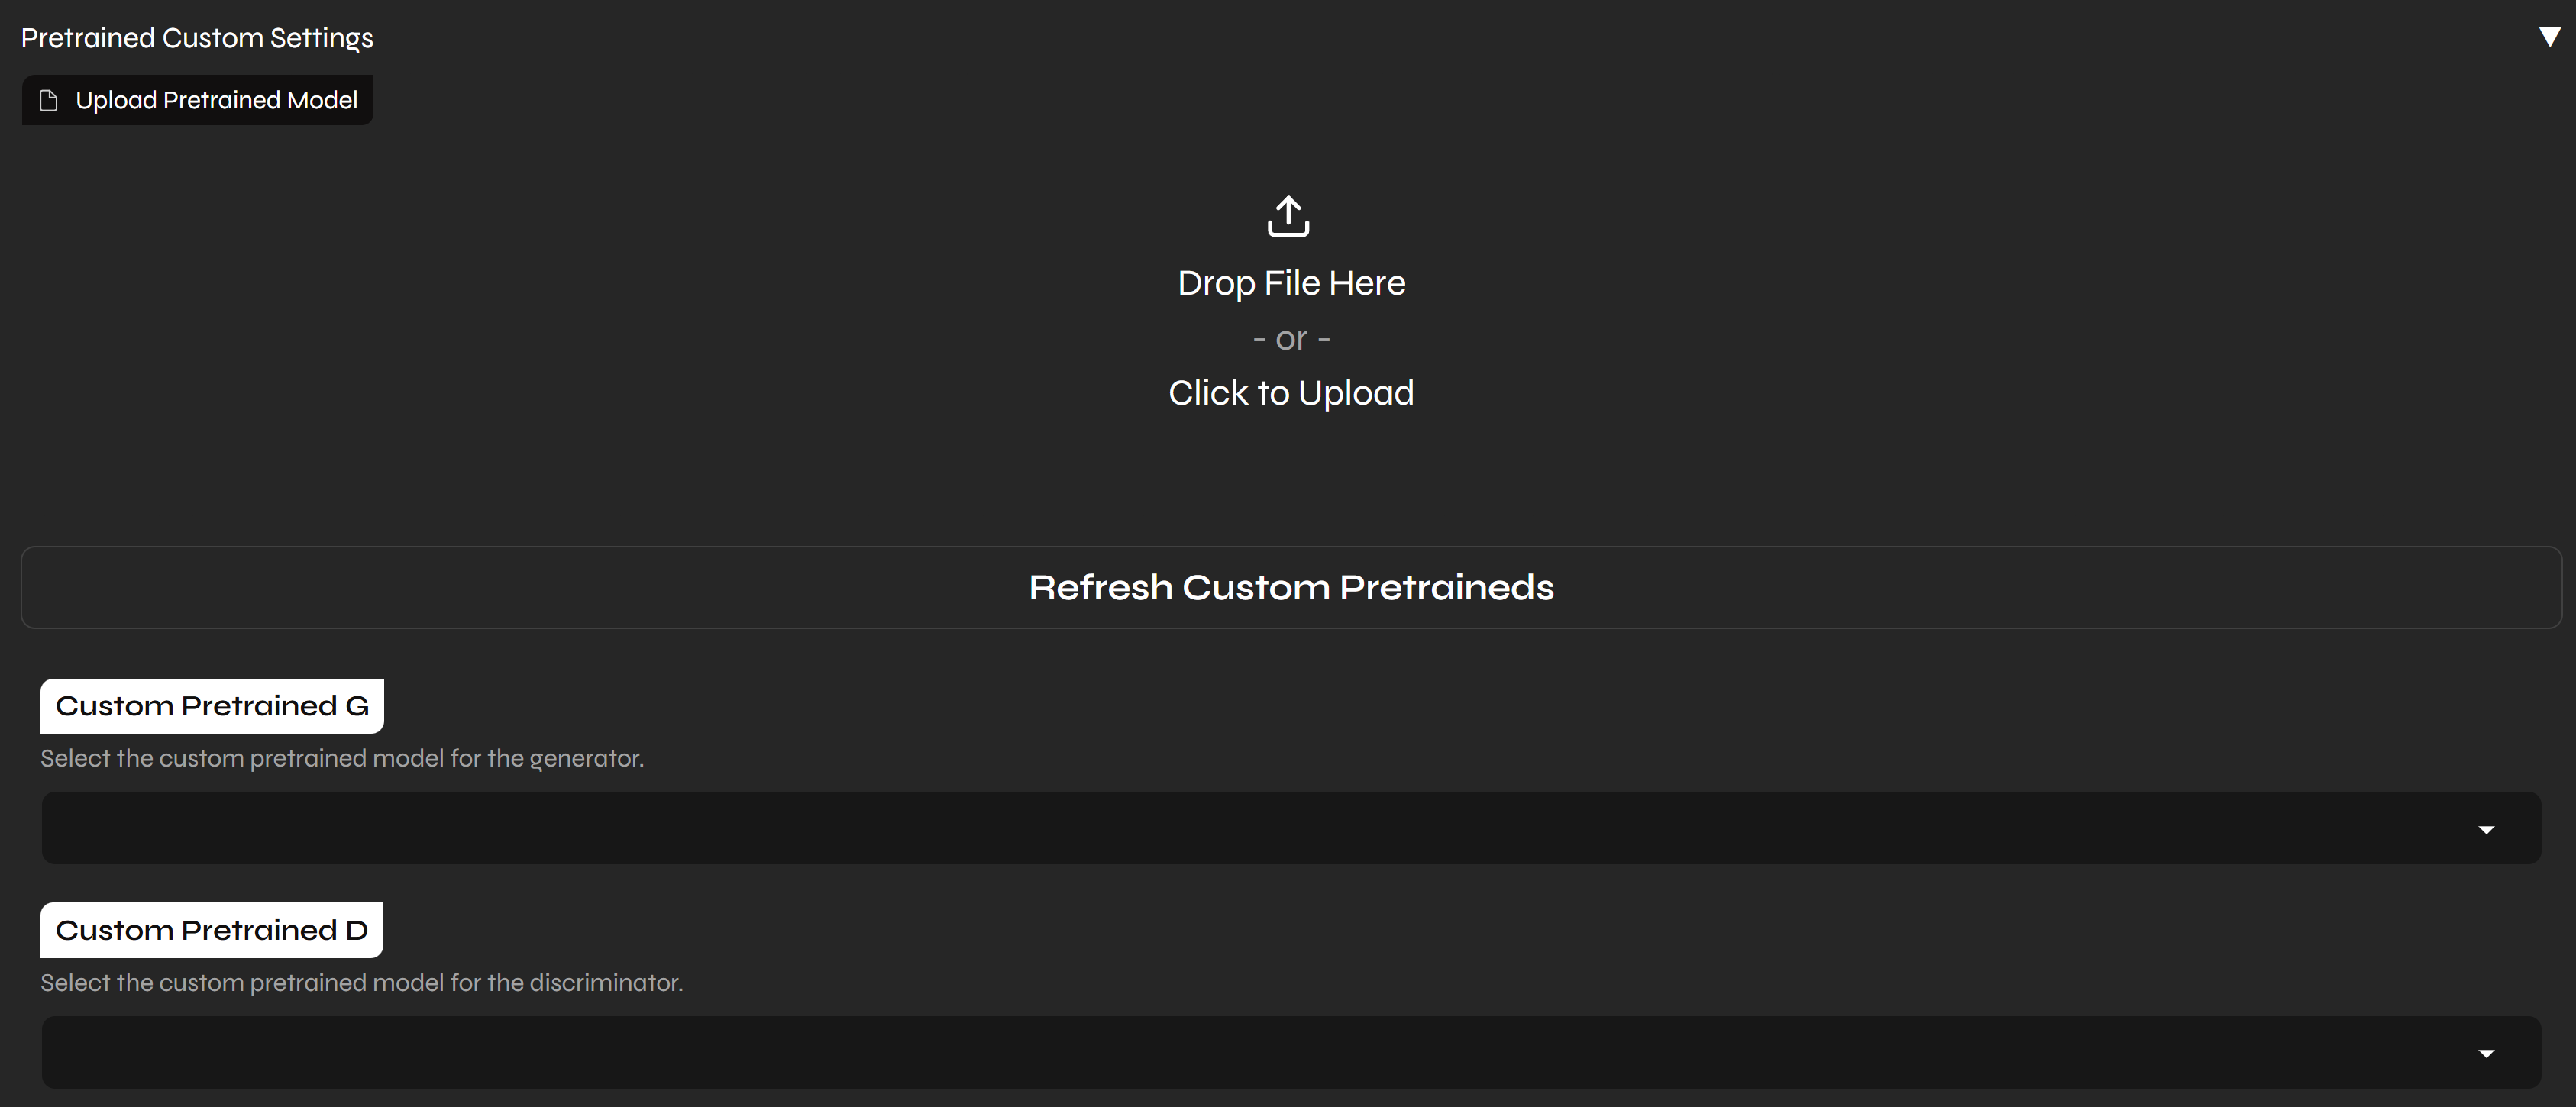The height and width of the screenshot is (1107, 2576).
Task: Click the Pretrained Custom Settings header title
Action: pyautogui.click(x=197, y=38)
